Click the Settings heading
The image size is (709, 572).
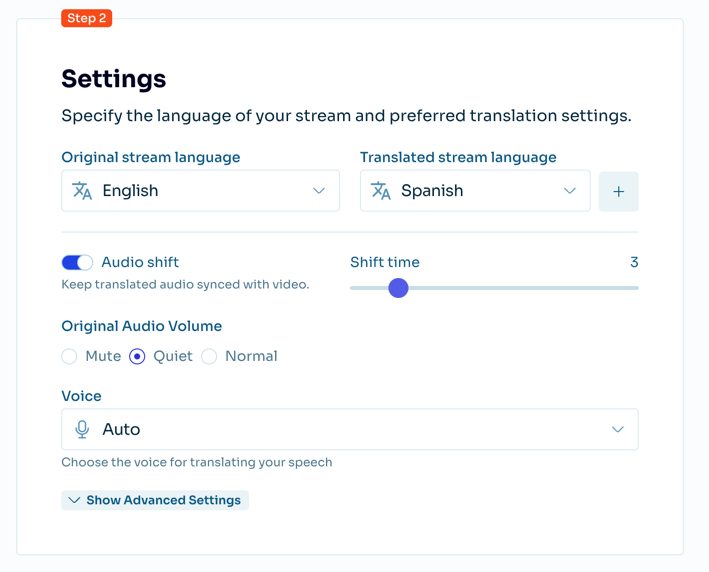[x=114, y=79]
